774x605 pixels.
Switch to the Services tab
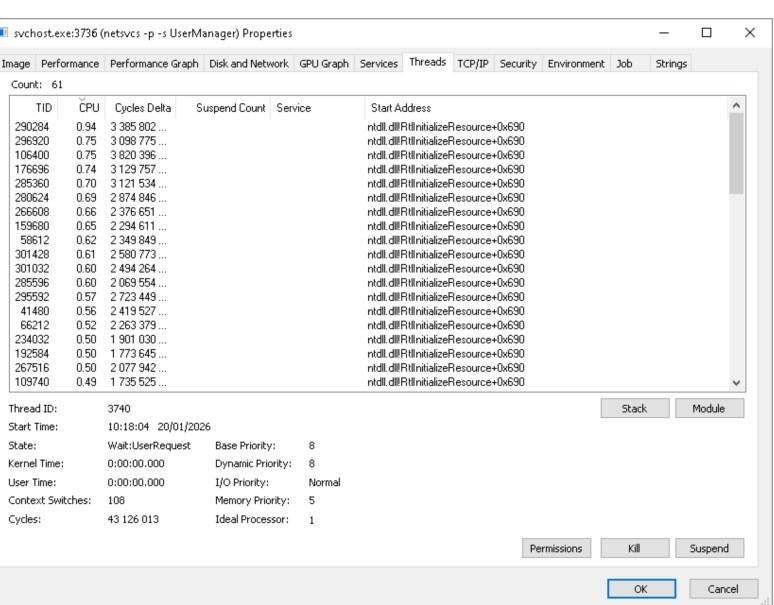[x=379, y=64]
